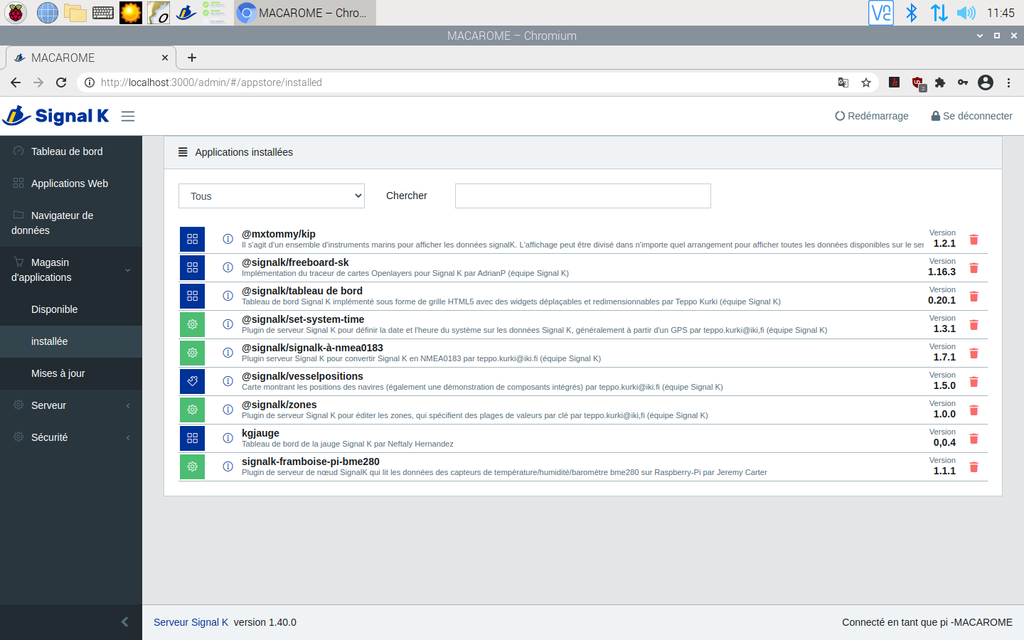1024x640 pixels.
Task: Click the network transfer tray icon
Action: click(x=938, y=12)
